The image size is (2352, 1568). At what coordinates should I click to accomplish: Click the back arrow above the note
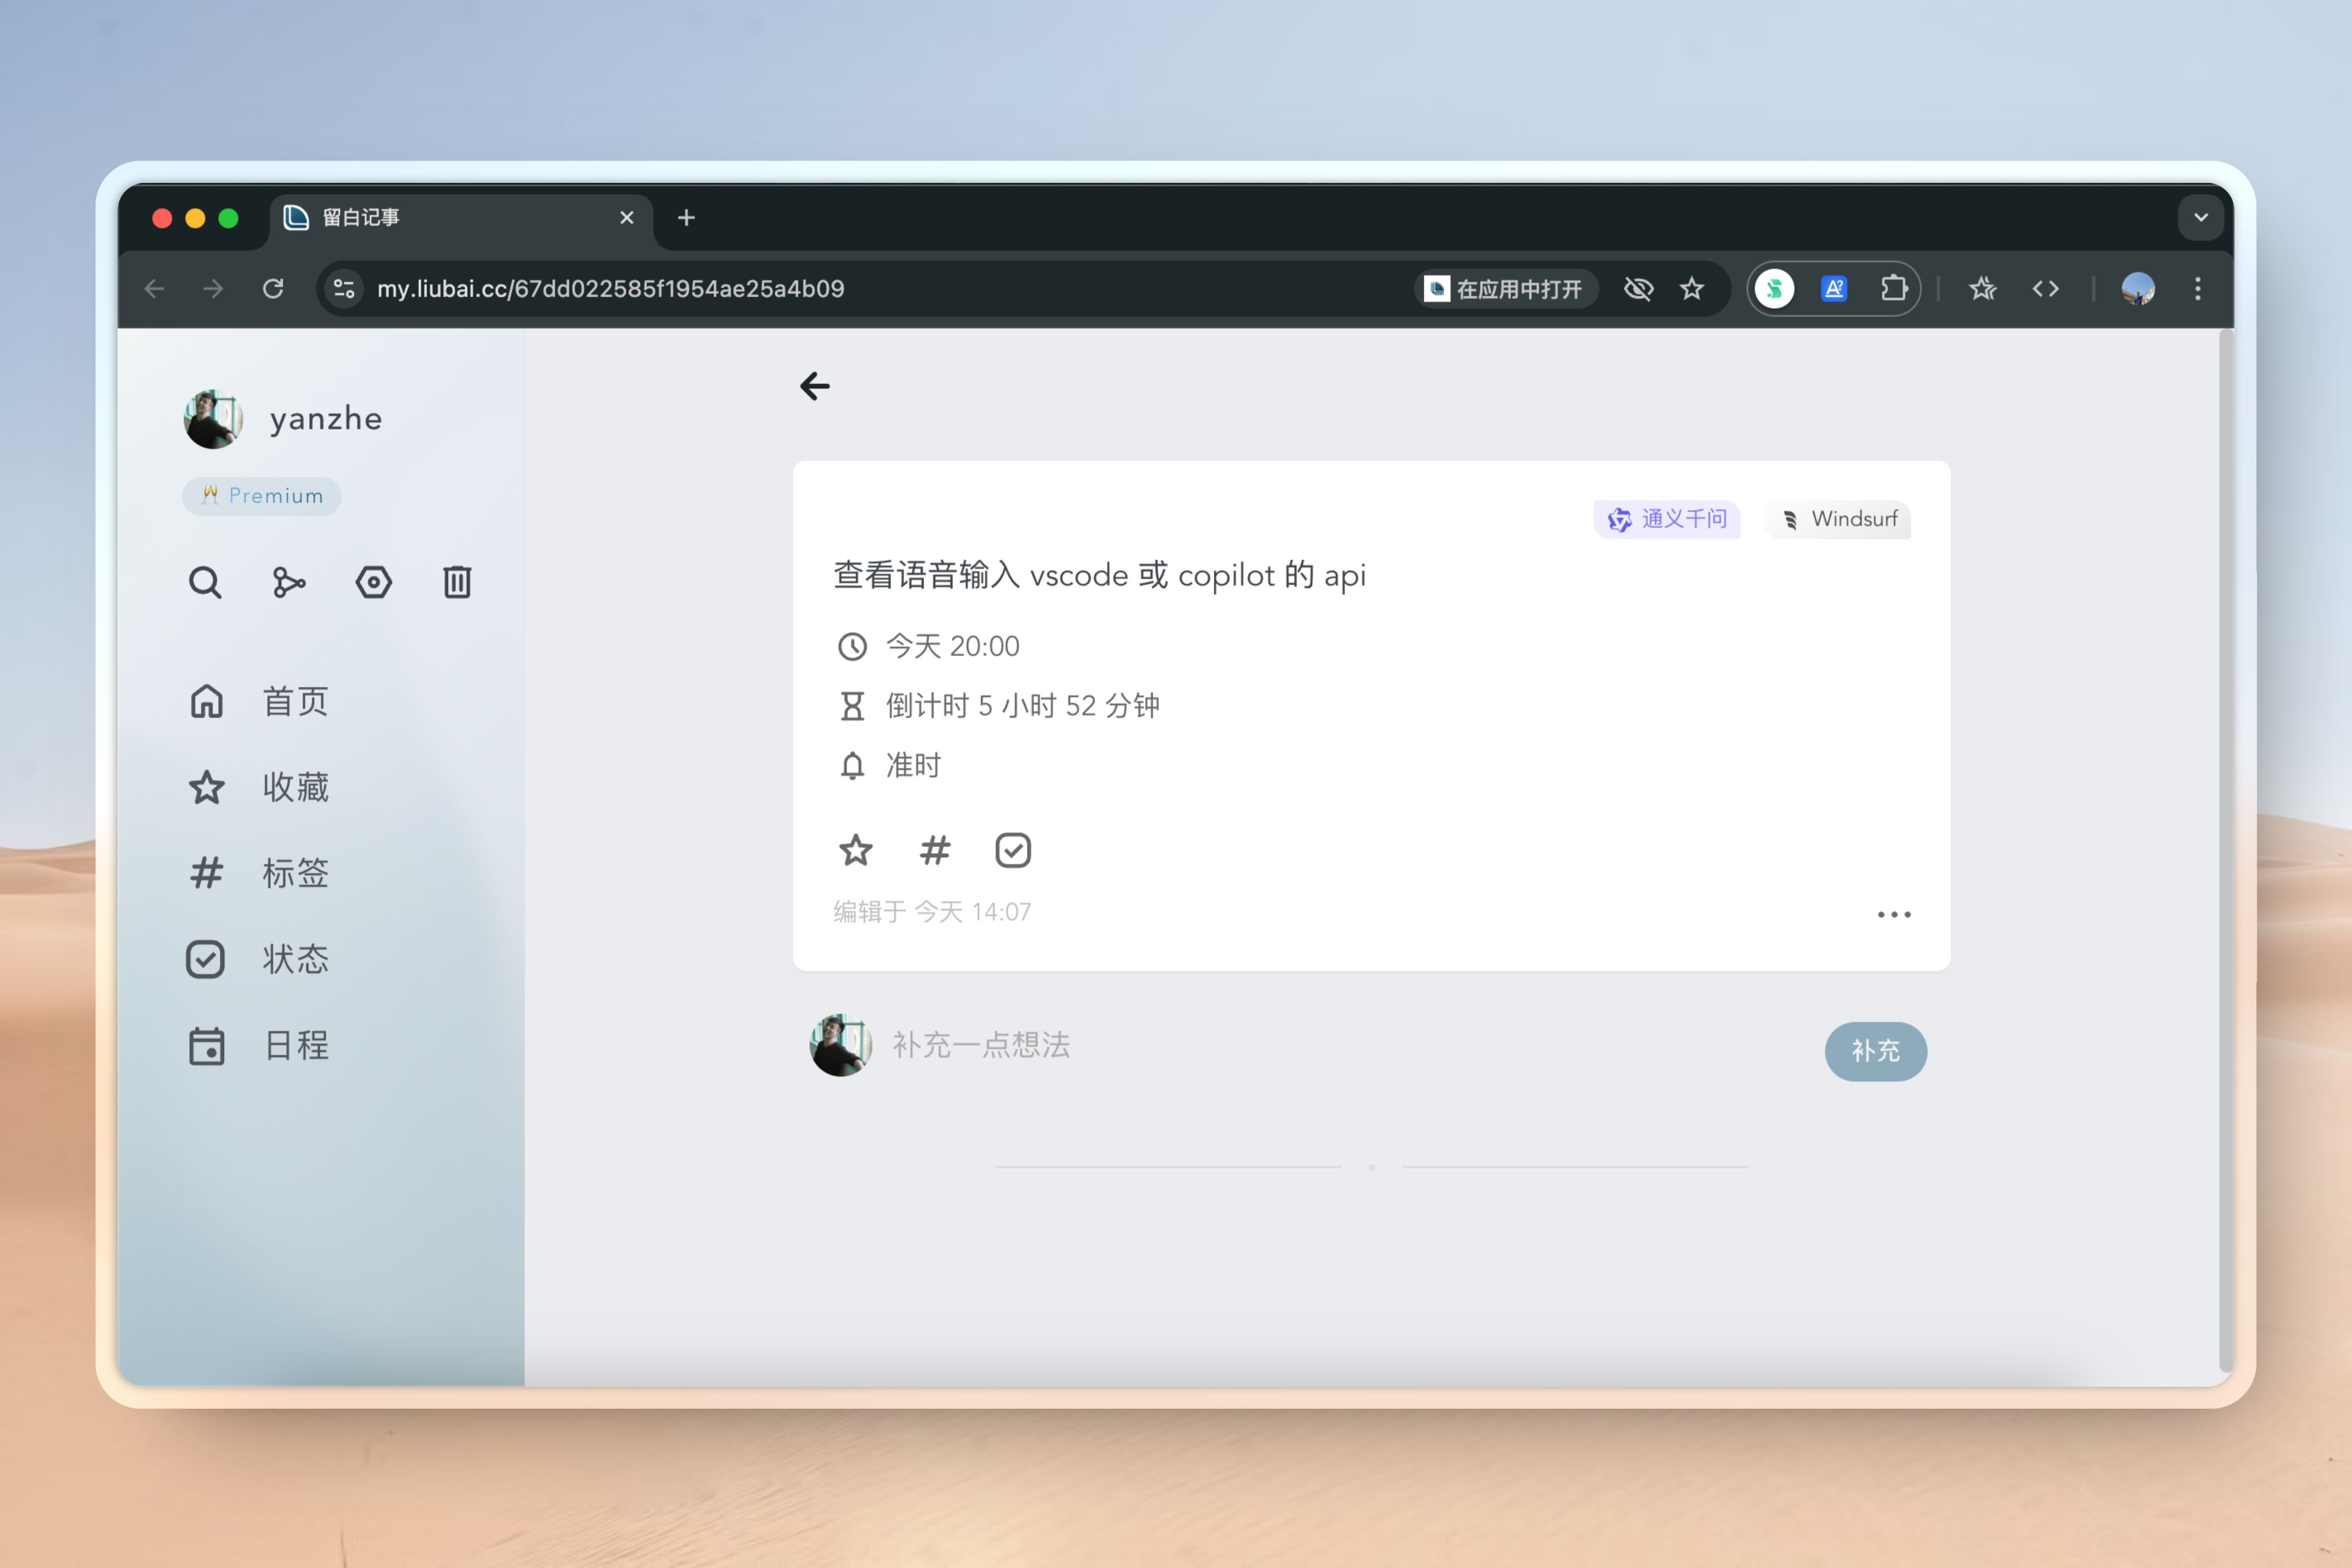point(815,386)
